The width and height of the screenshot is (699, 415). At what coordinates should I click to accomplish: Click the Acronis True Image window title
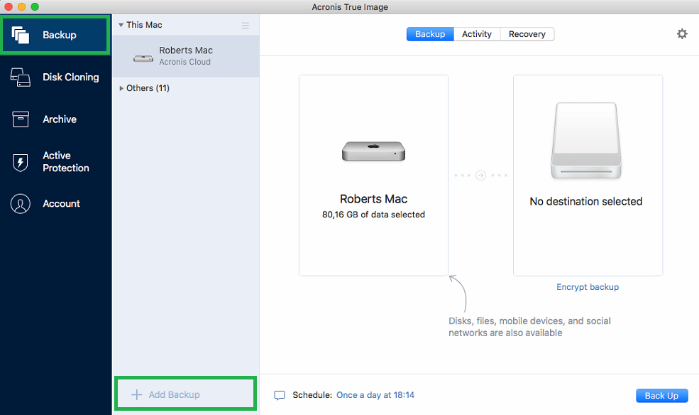[x=350, y=7]
